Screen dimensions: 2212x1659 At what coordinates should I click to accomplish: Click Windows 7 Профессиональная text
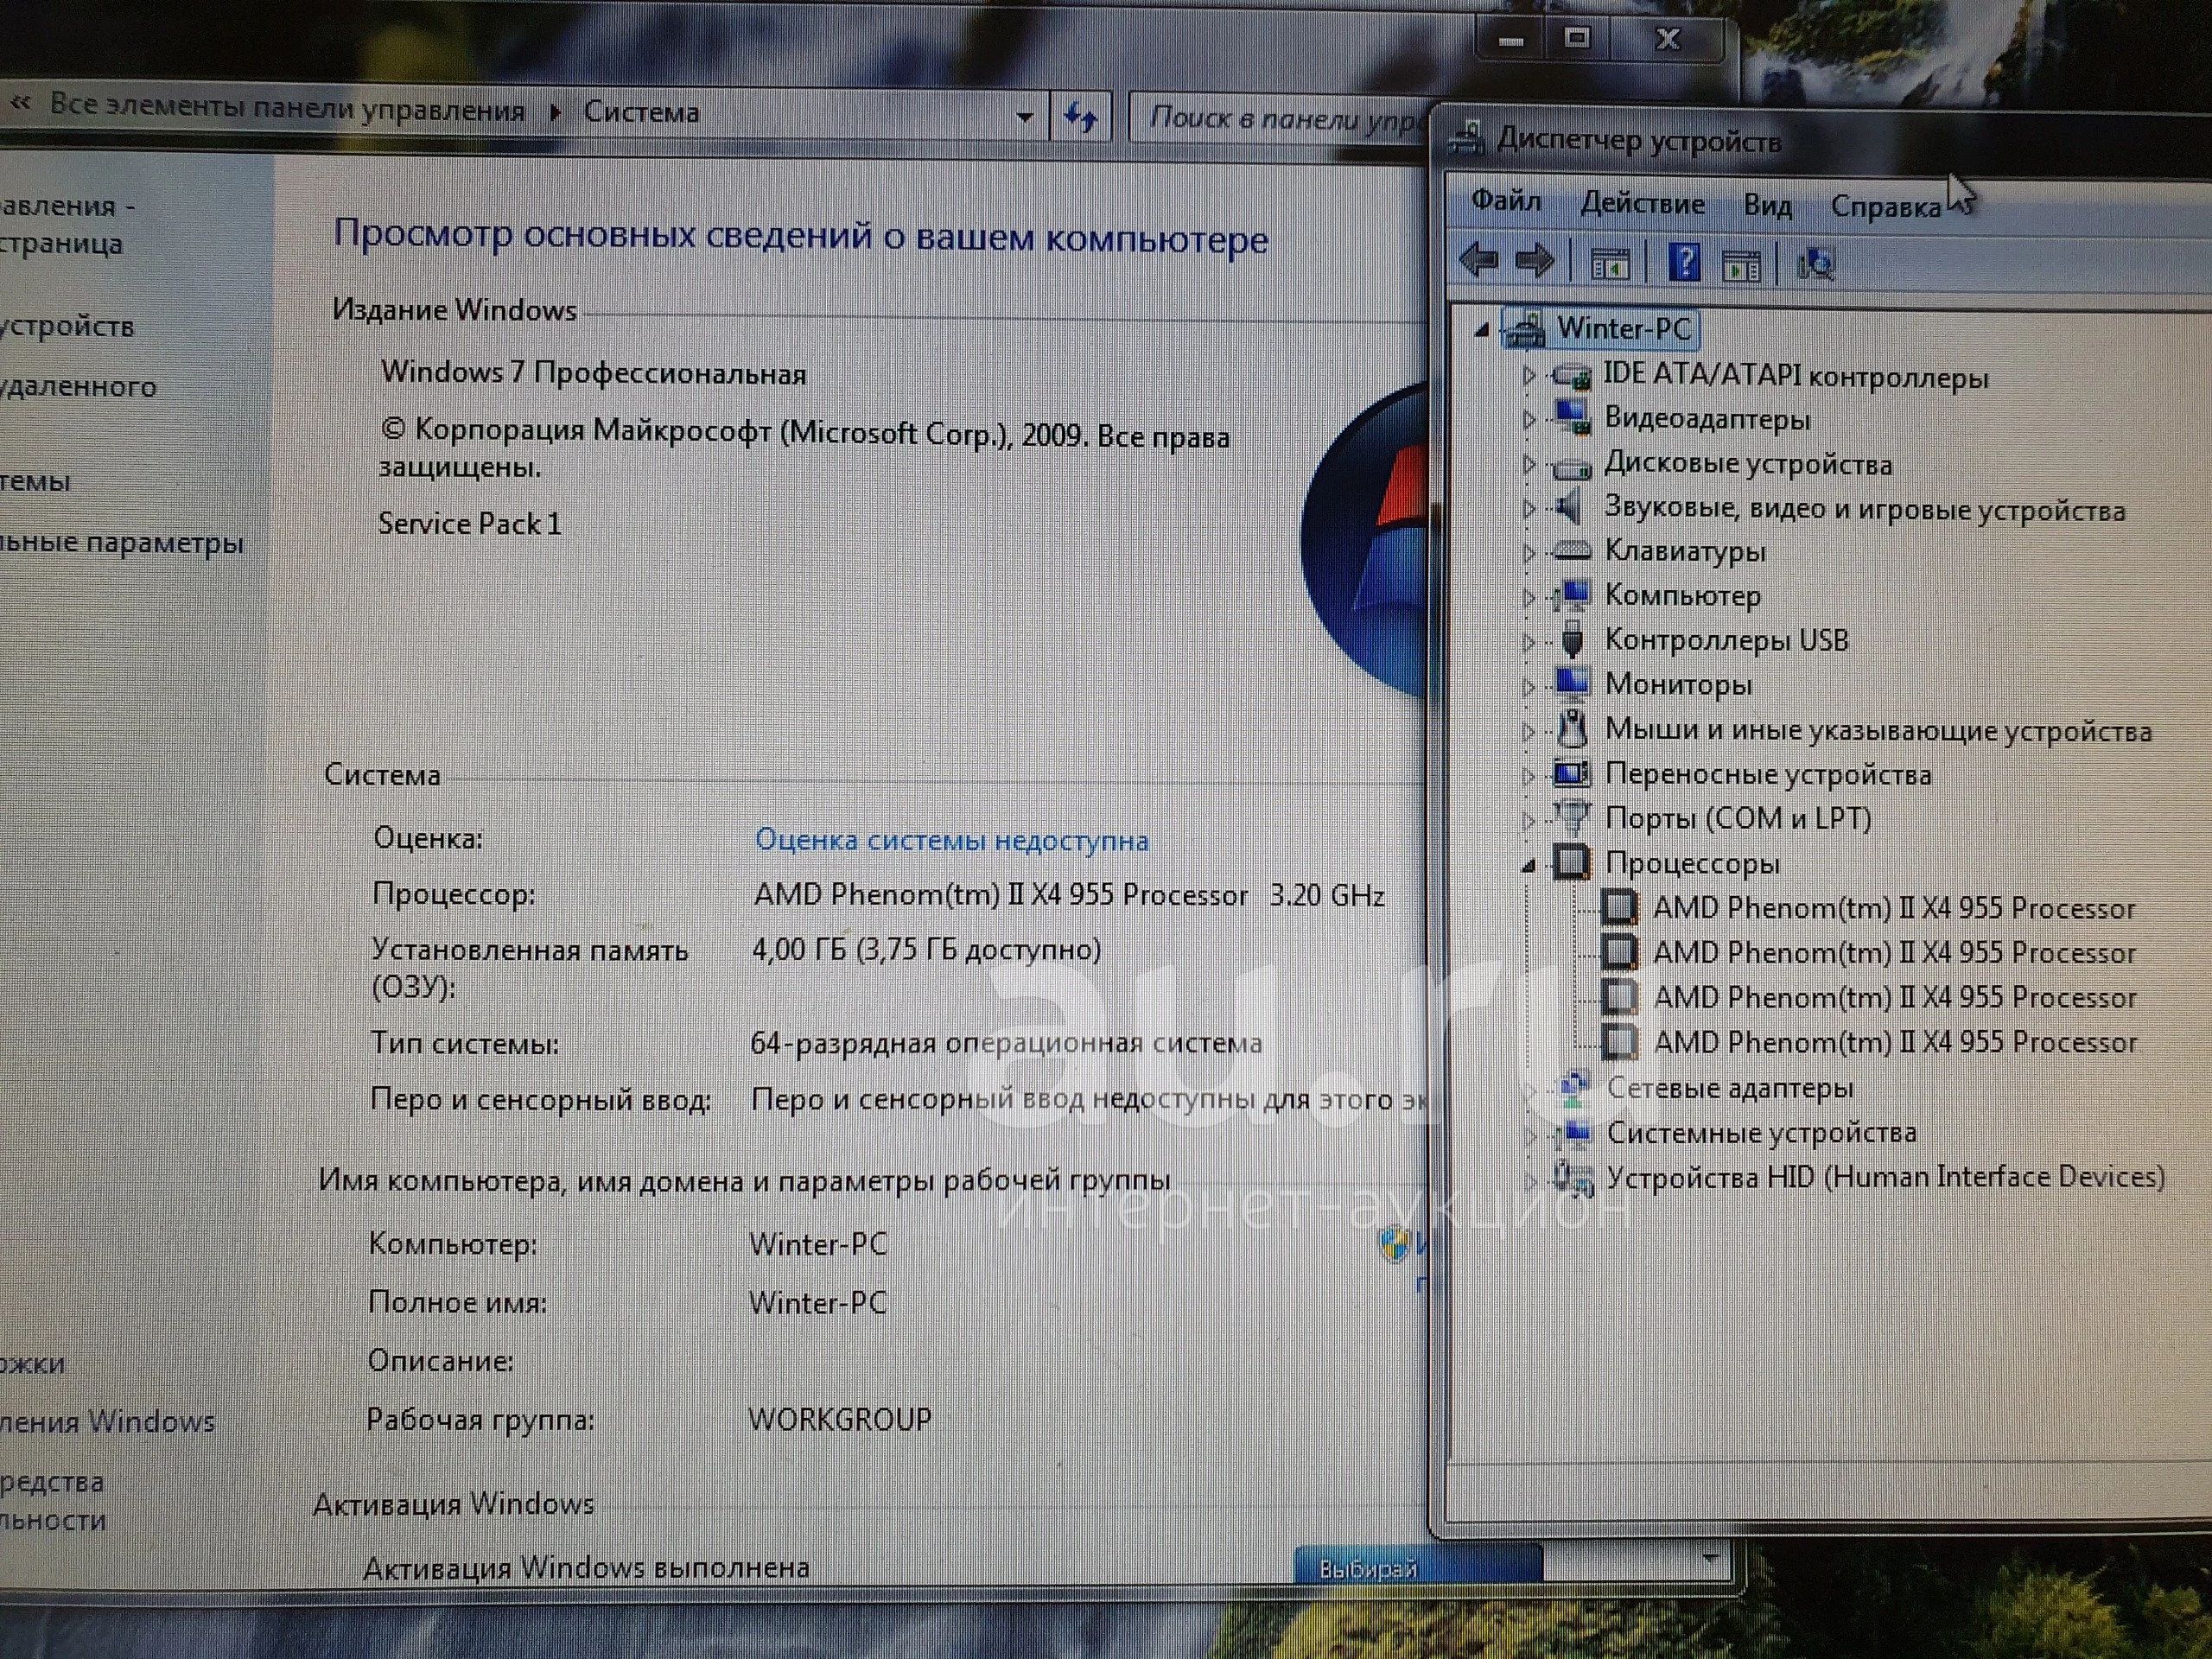coord(593,373)
